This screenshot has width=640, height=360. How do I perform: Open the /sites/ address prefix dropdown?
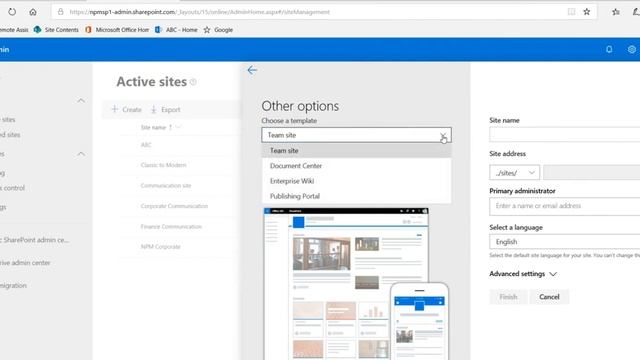[514, 173]
